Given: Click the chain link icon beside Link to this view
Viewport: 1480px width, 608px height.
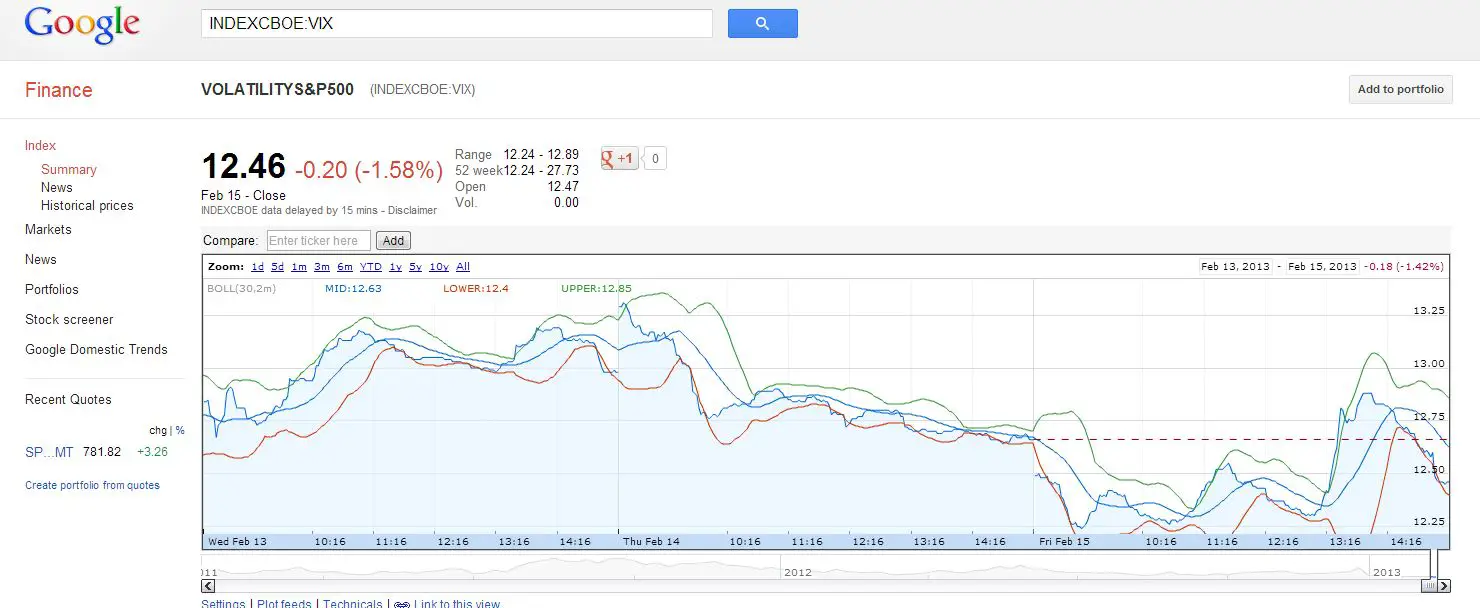Looking at the screenshot, I should 402,604.
